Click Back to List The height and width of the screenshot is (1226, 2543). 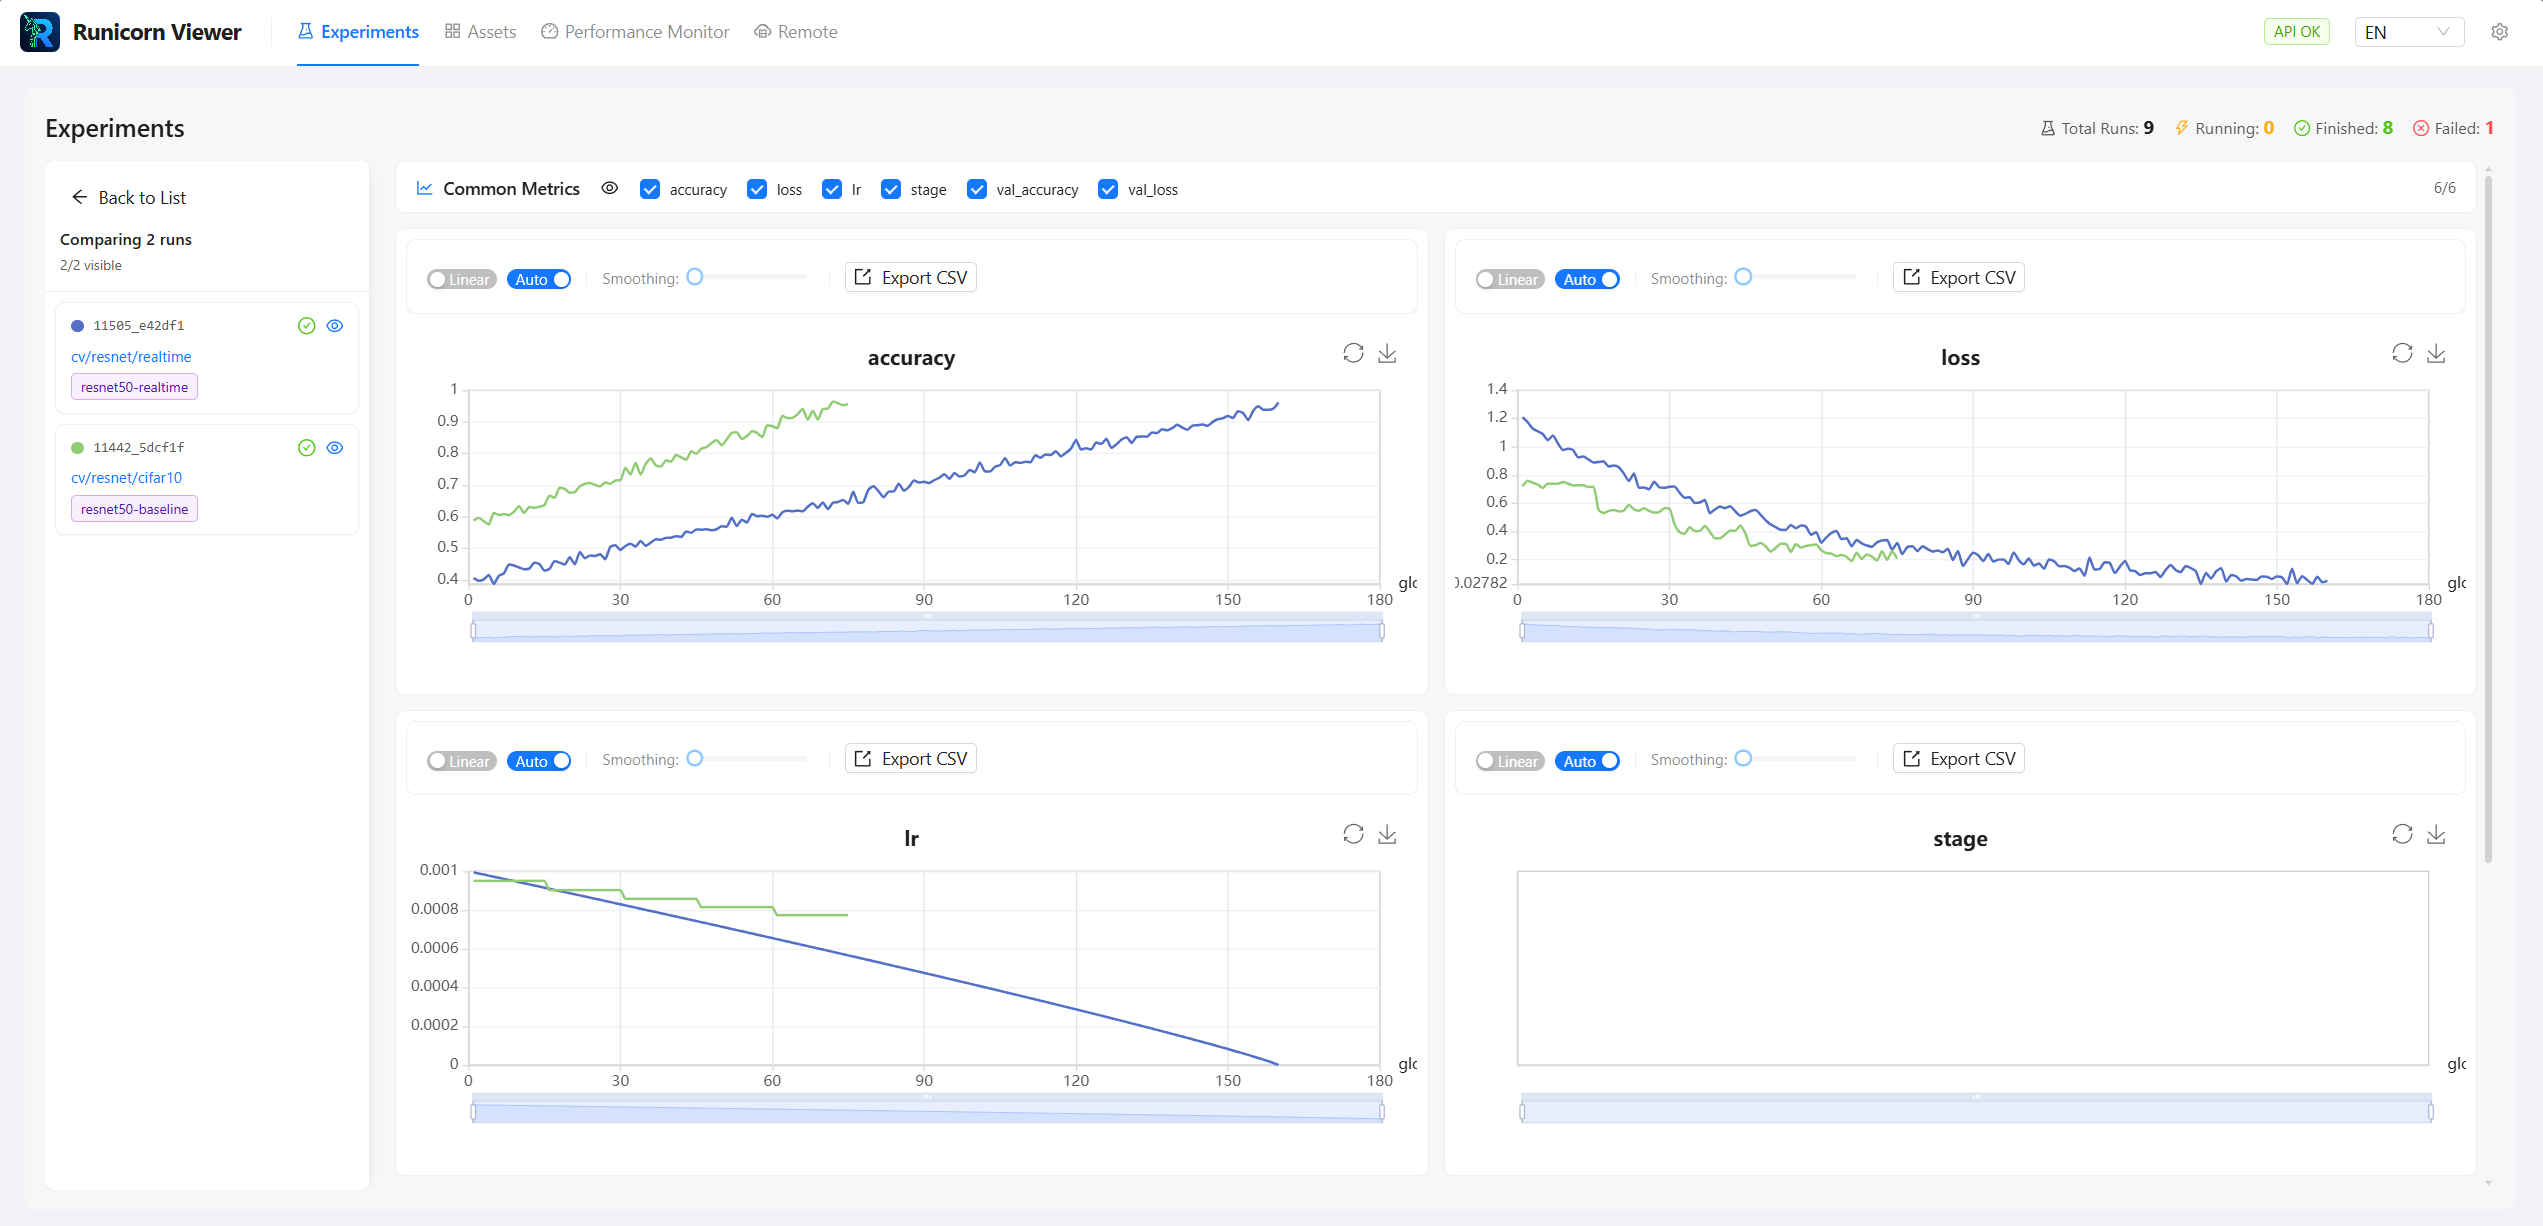pyautogui.click(x=128, y=197)
